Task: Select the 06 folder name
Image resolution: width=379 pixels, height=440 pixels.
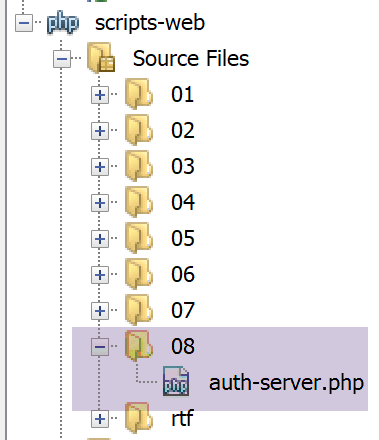Action: click(x=183, y=275)
